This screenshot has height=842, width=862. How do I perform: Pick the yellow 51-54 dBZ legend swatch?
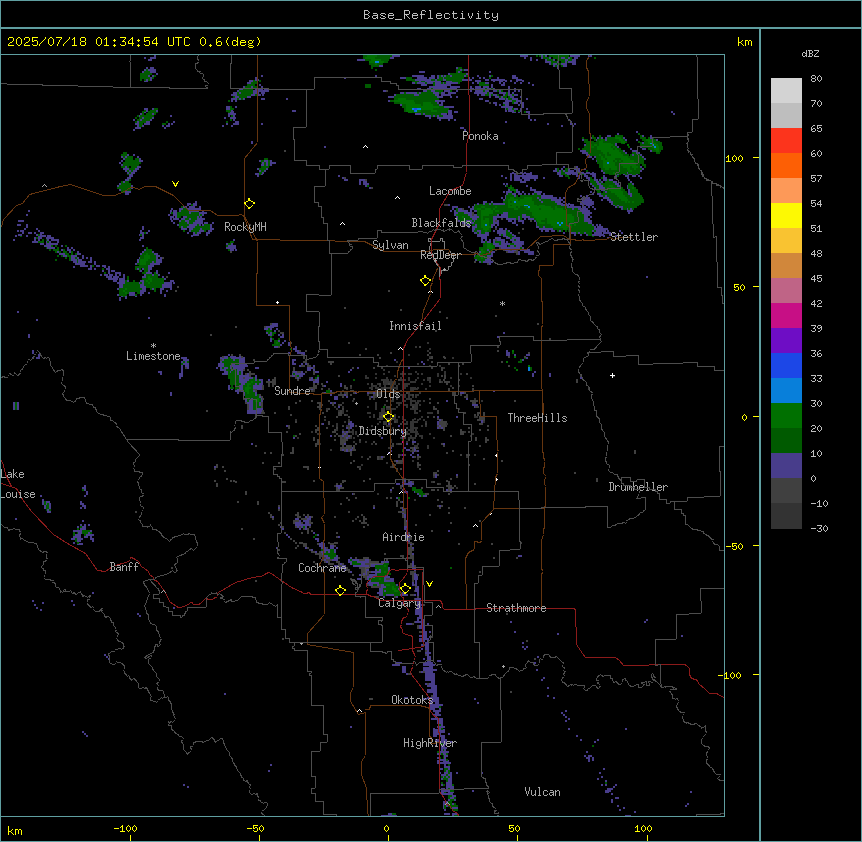point(786,215)
